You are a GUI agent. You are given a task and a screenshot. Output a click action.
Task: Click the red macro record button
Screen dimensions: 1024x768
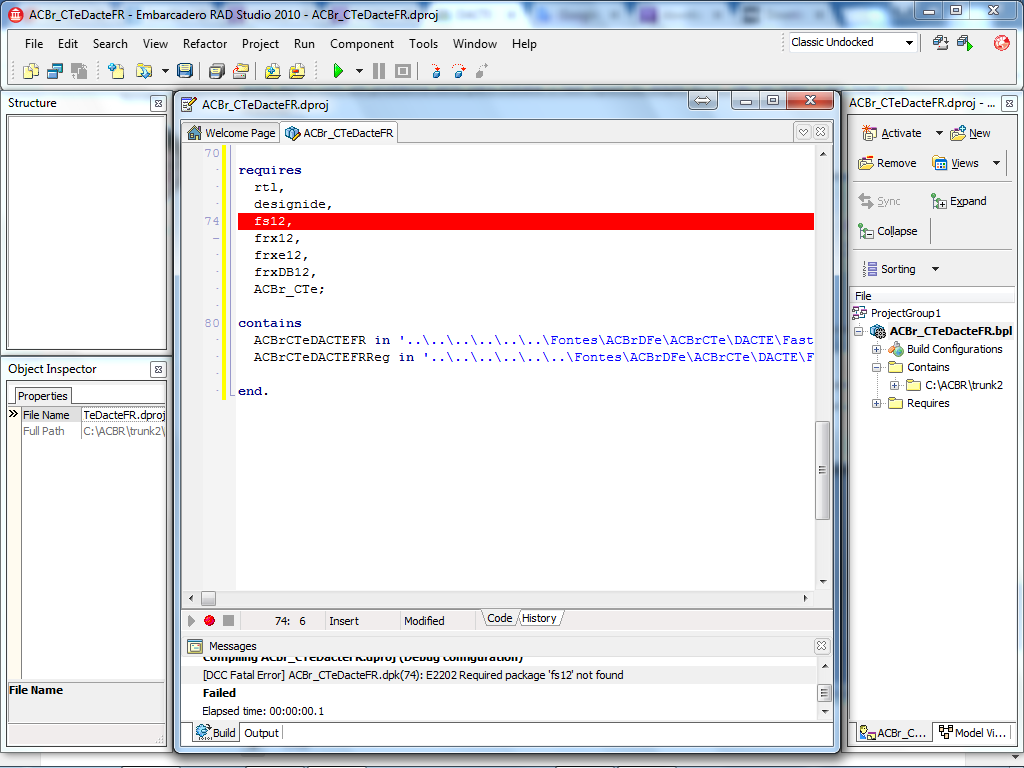tap(210, 620)
